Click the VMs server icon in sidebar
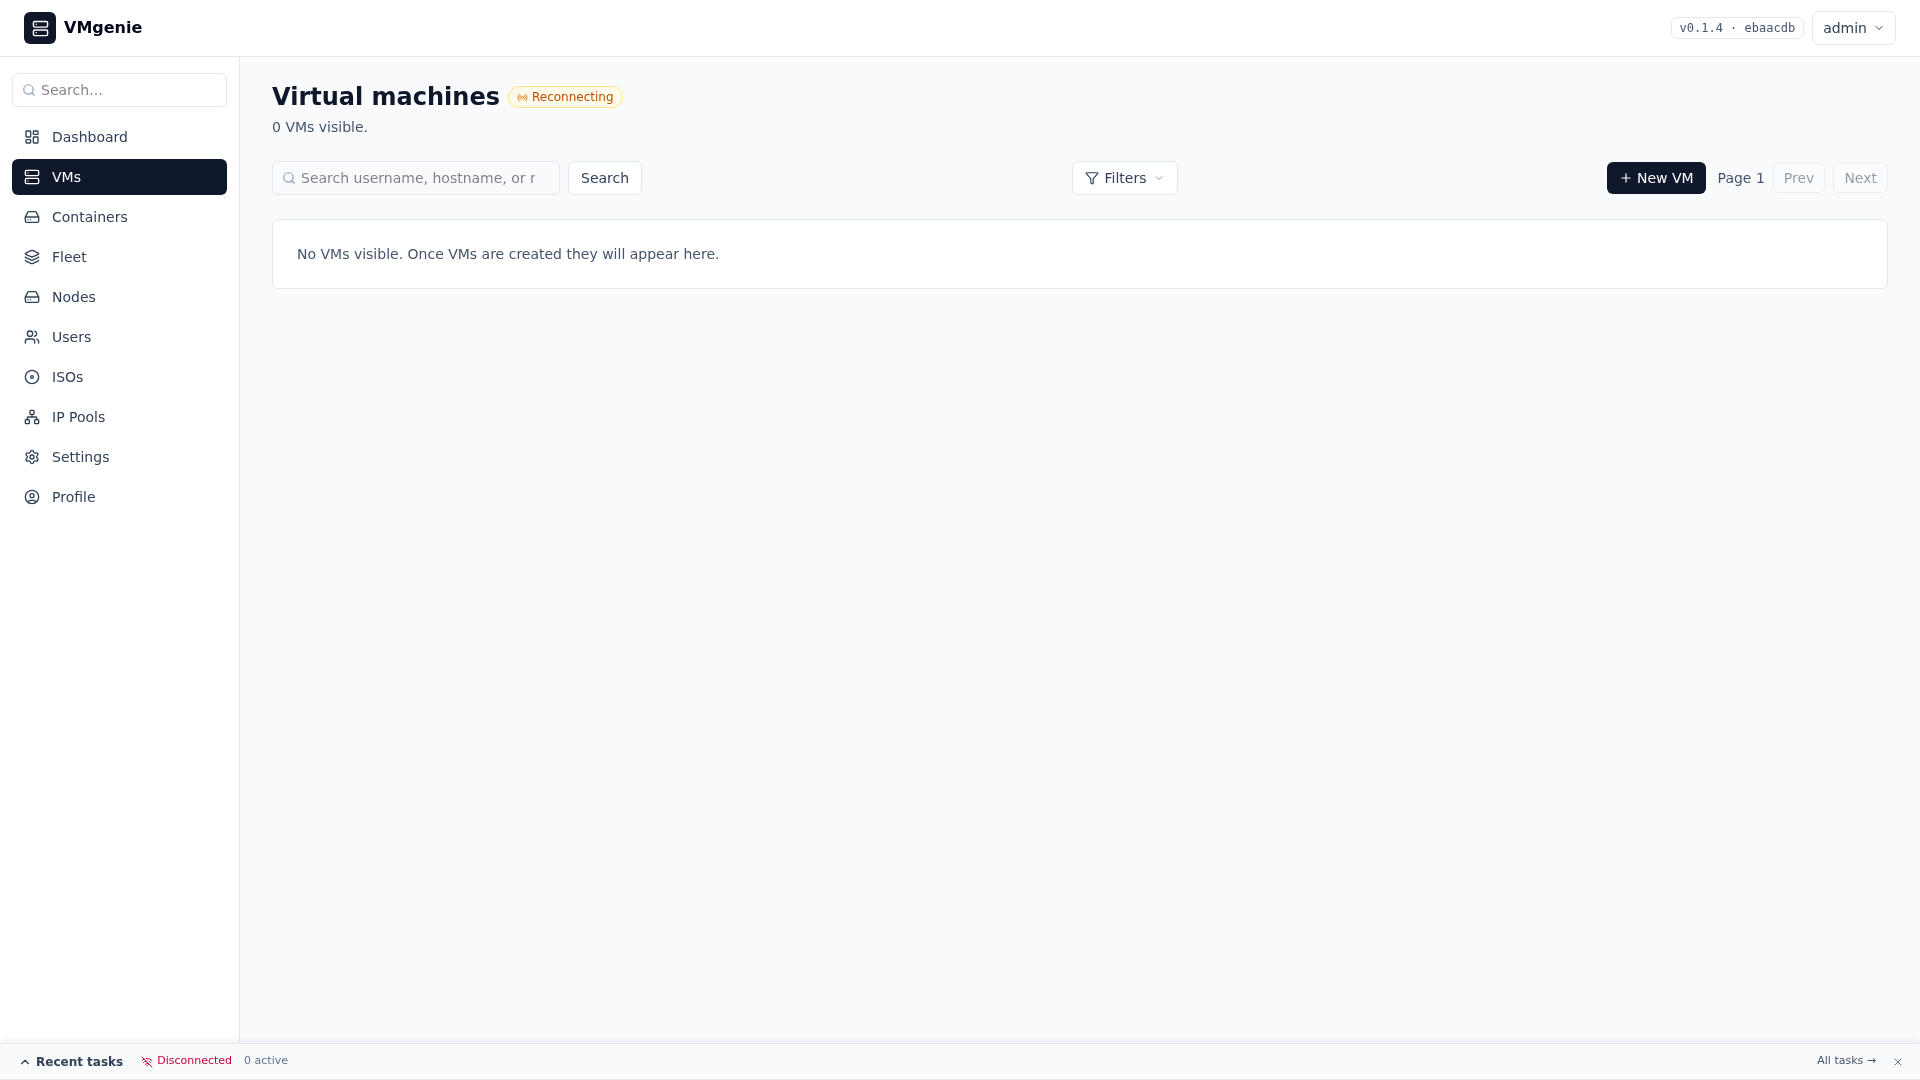1920x1080 pixels. (32, 177)
